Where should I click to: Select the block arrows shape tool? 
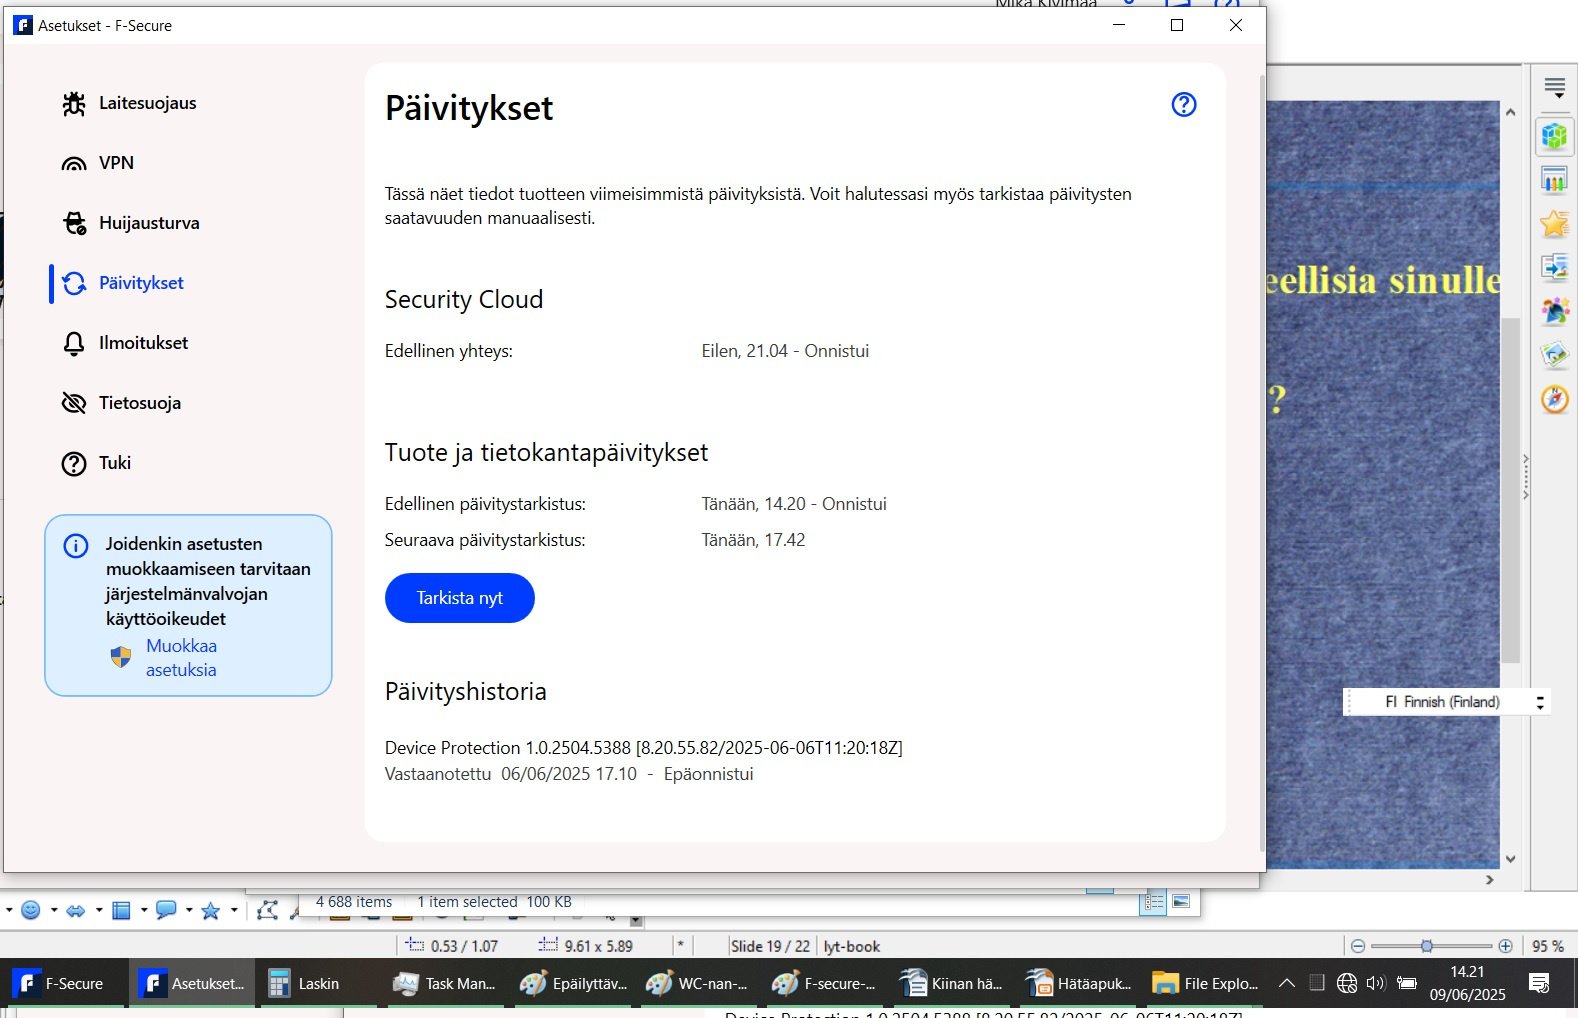pos(76,910)
